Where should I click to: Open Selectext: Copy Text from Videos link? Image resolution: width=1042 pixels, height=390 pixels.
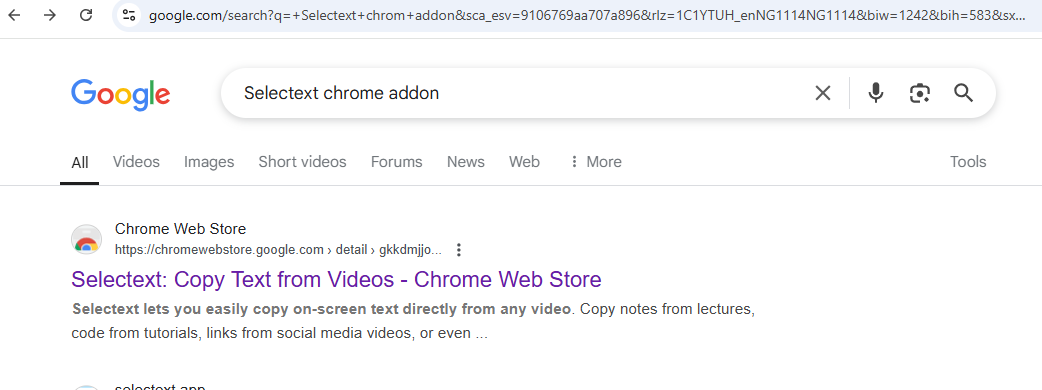coord(336,280)
